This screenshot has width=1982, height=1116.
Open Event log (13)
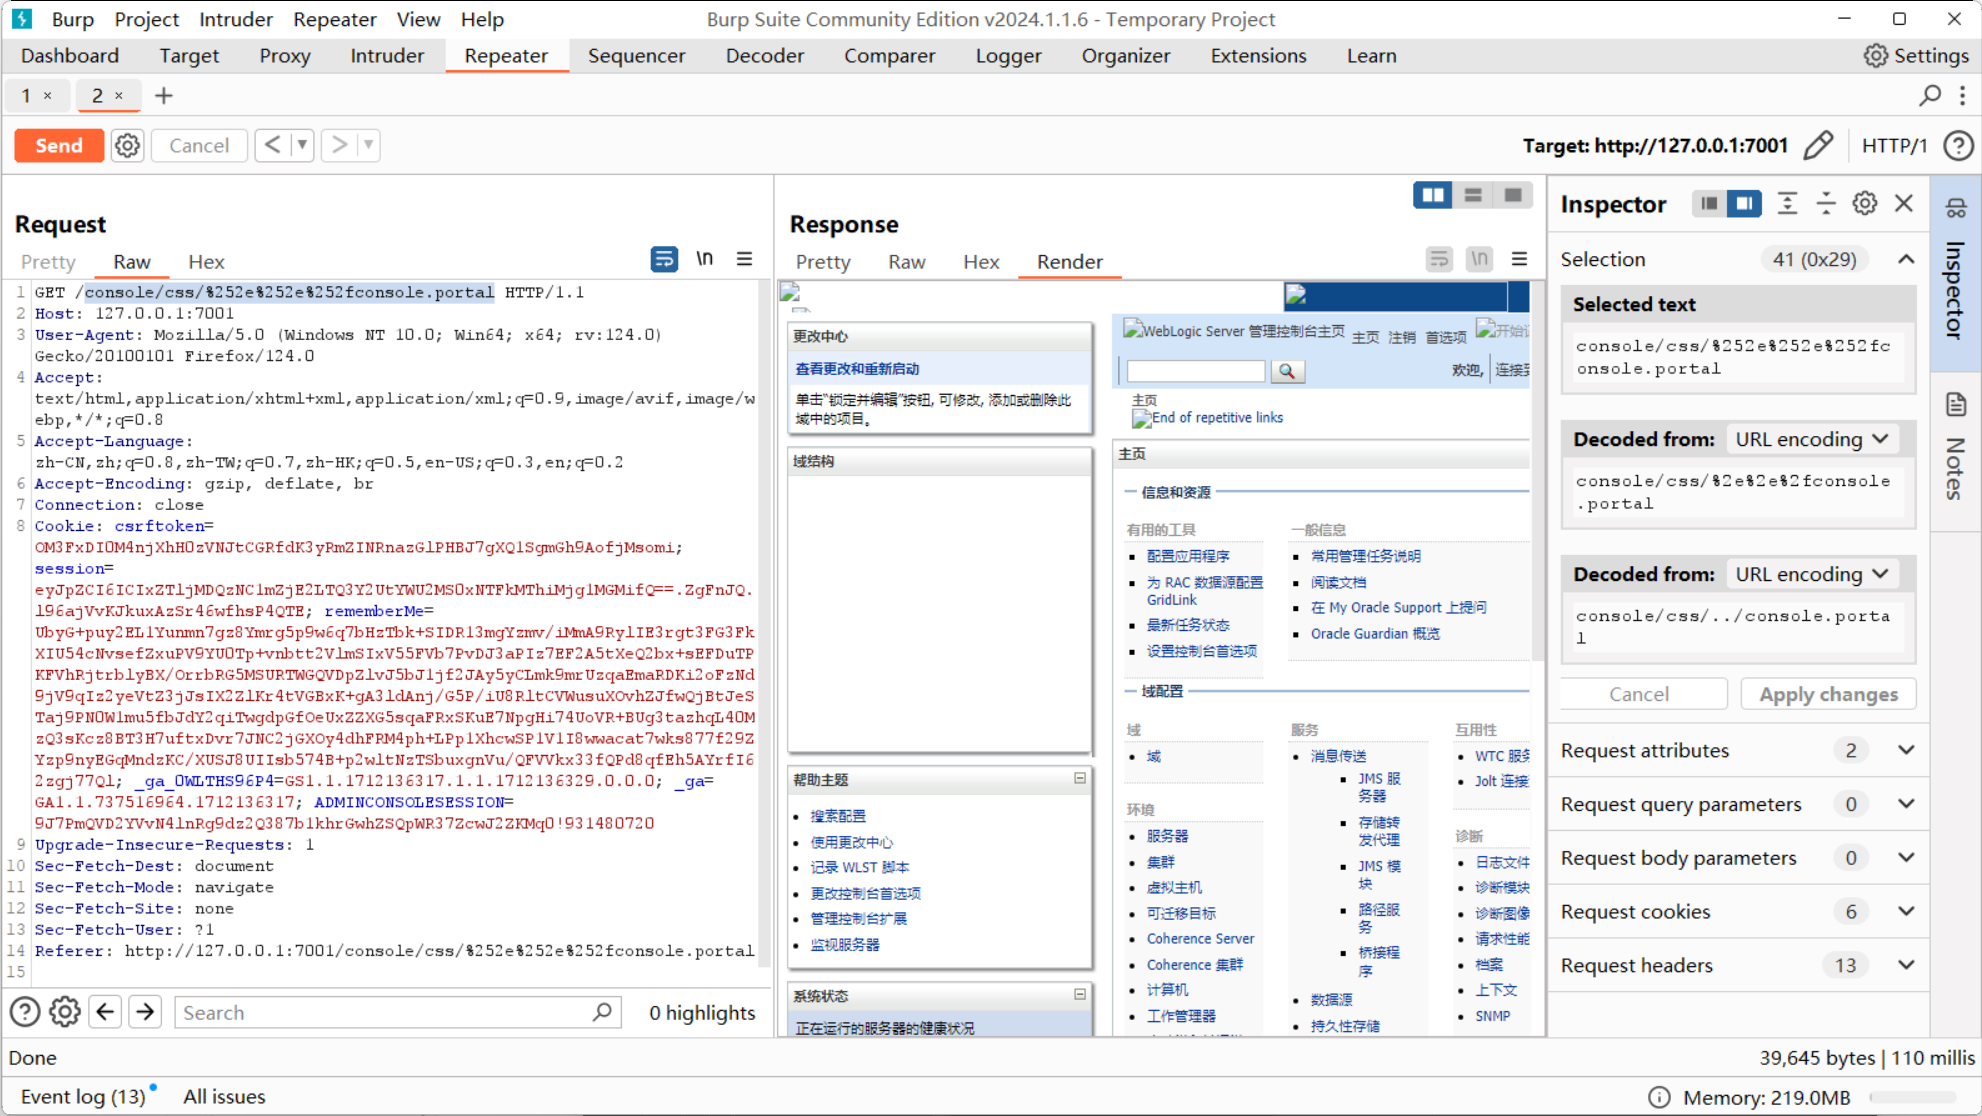tap(83, 1097)
